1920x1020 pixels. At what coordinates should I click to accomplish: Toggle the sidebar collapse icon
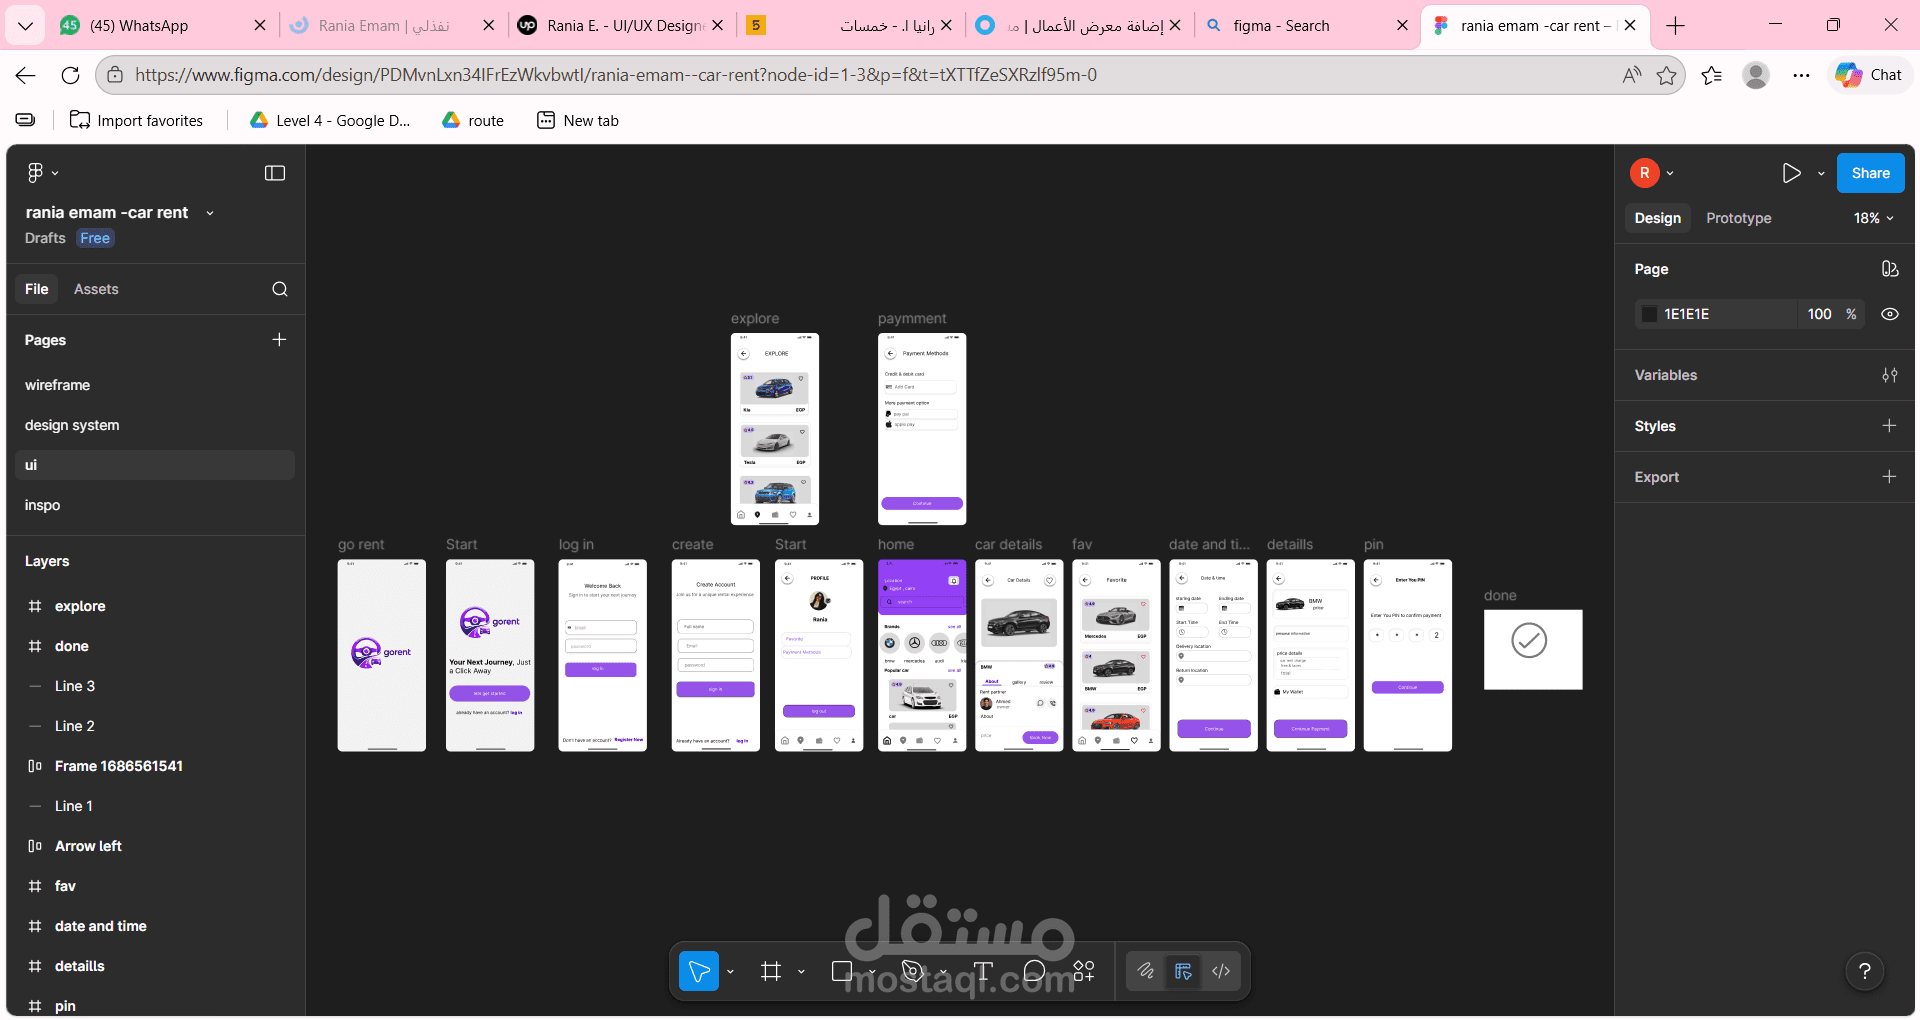click(x=275, y=173)
